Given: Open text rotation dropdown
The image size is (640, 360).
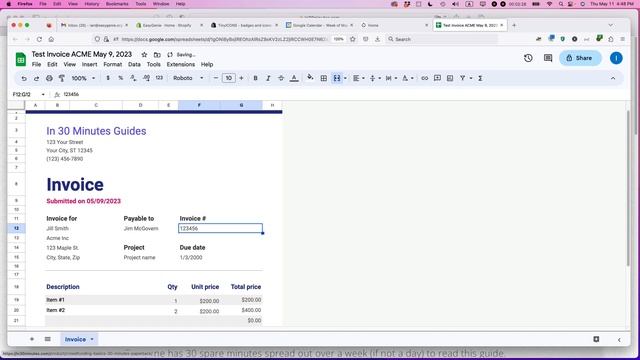Looking at the screenshot, I should click(407, 78).
